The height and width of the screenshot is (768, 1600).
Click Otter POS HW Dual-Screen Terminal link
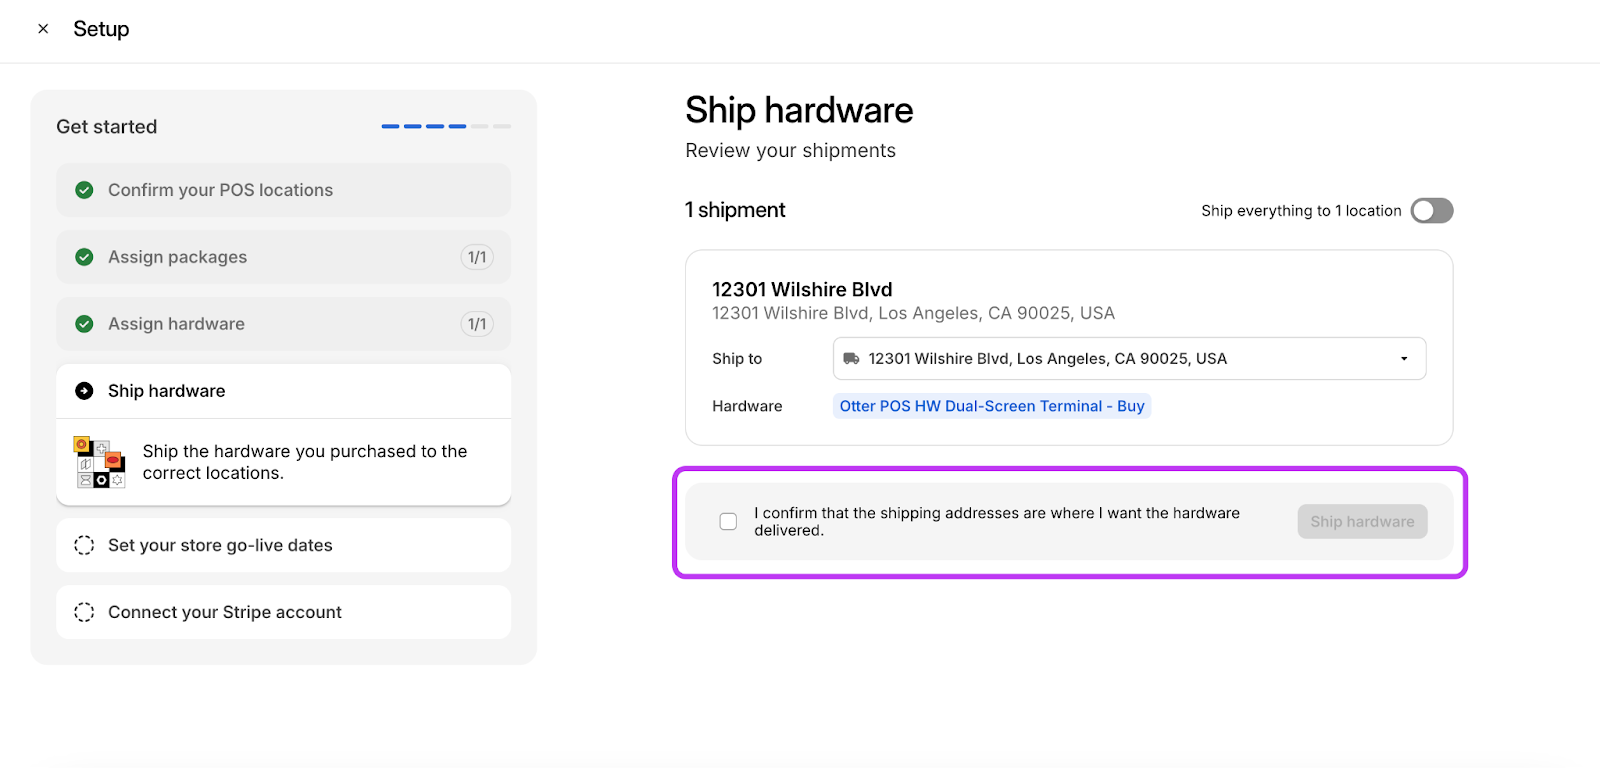(991, 406)
